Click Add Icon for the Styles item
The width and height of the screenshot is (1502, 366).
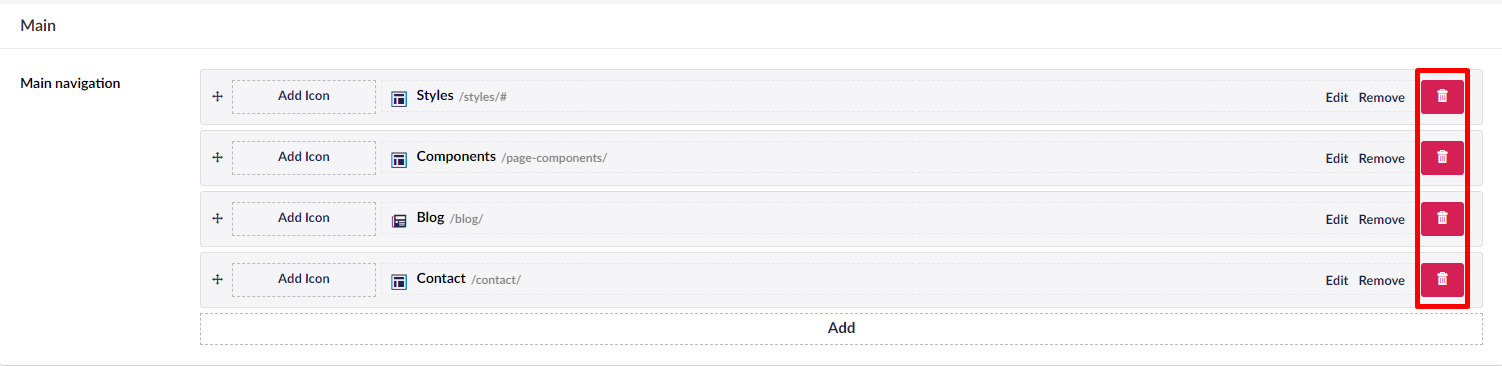click(304, 97)
